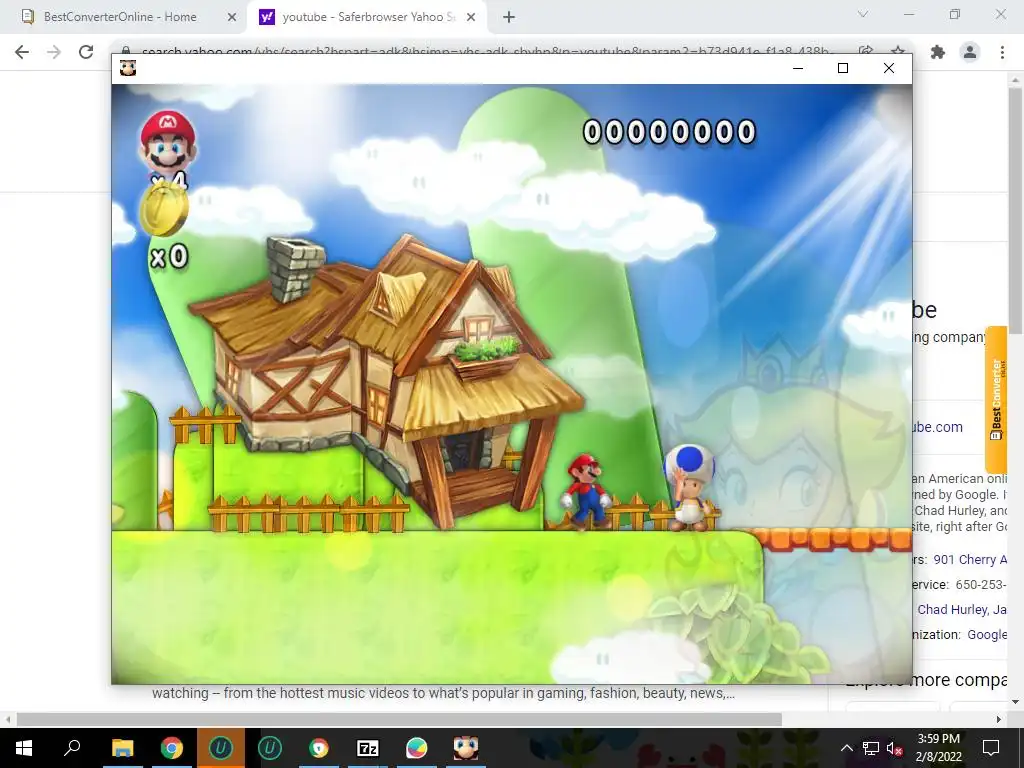Open the Windows notification center
The width and height of the screenshot is (1024, 768).
click(991, 748)
